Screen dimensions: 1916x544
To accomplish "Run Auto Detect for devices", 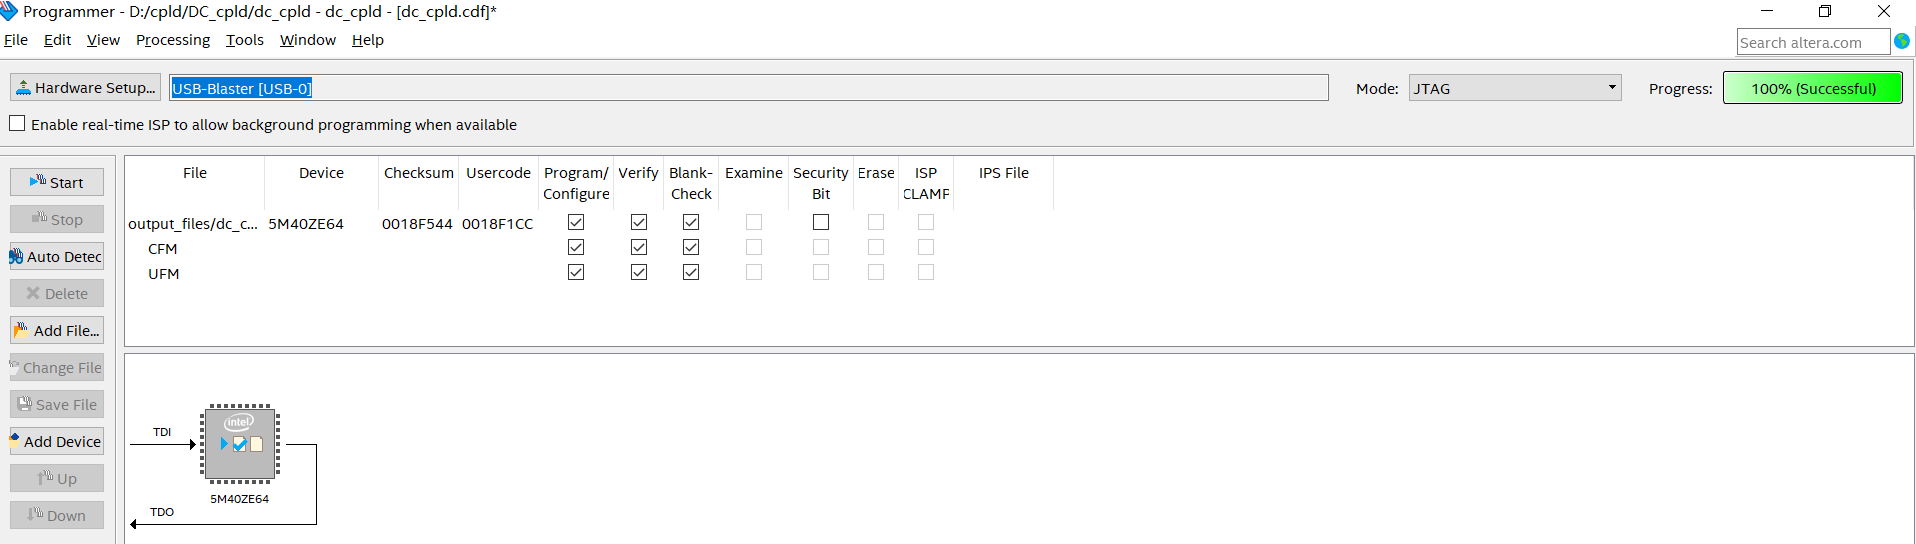I will click(x=57, y=256).
